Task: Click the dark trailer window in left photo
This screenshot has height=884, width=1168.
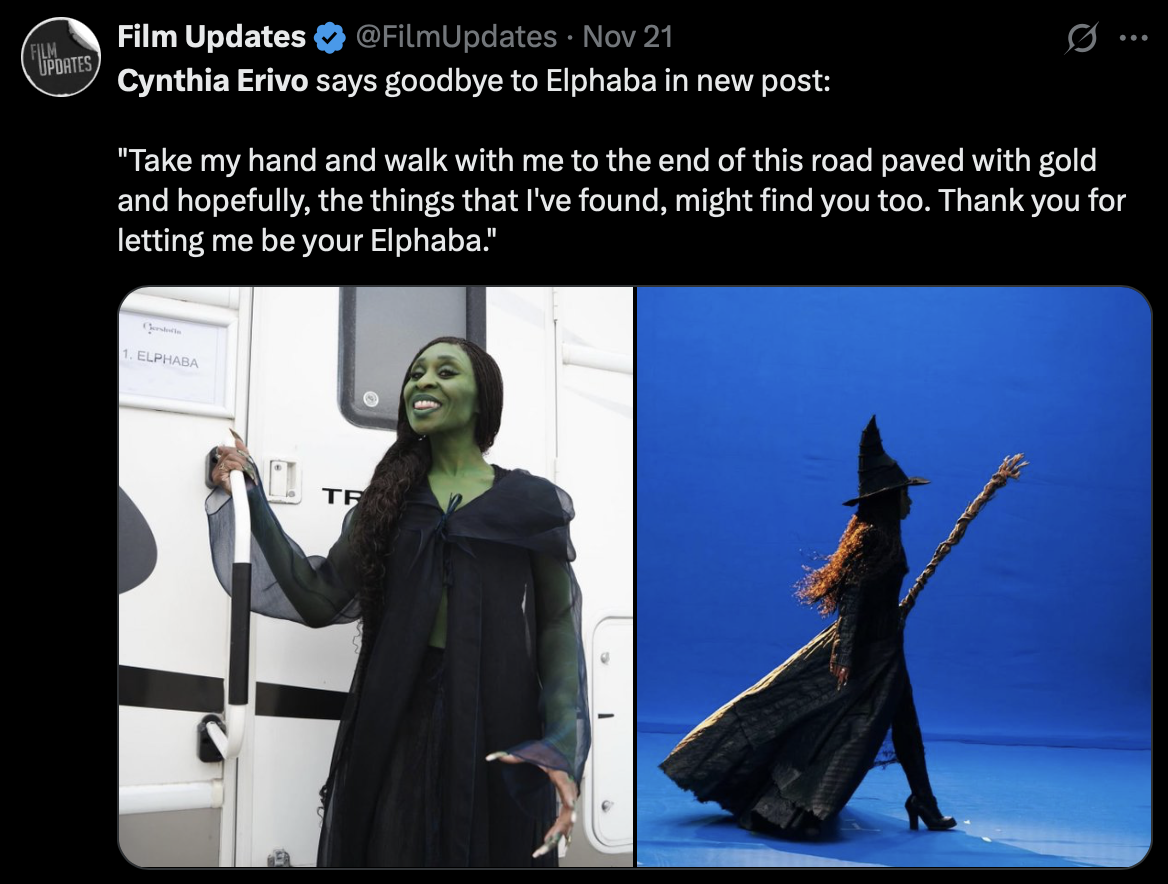Action: pos(411,357)
